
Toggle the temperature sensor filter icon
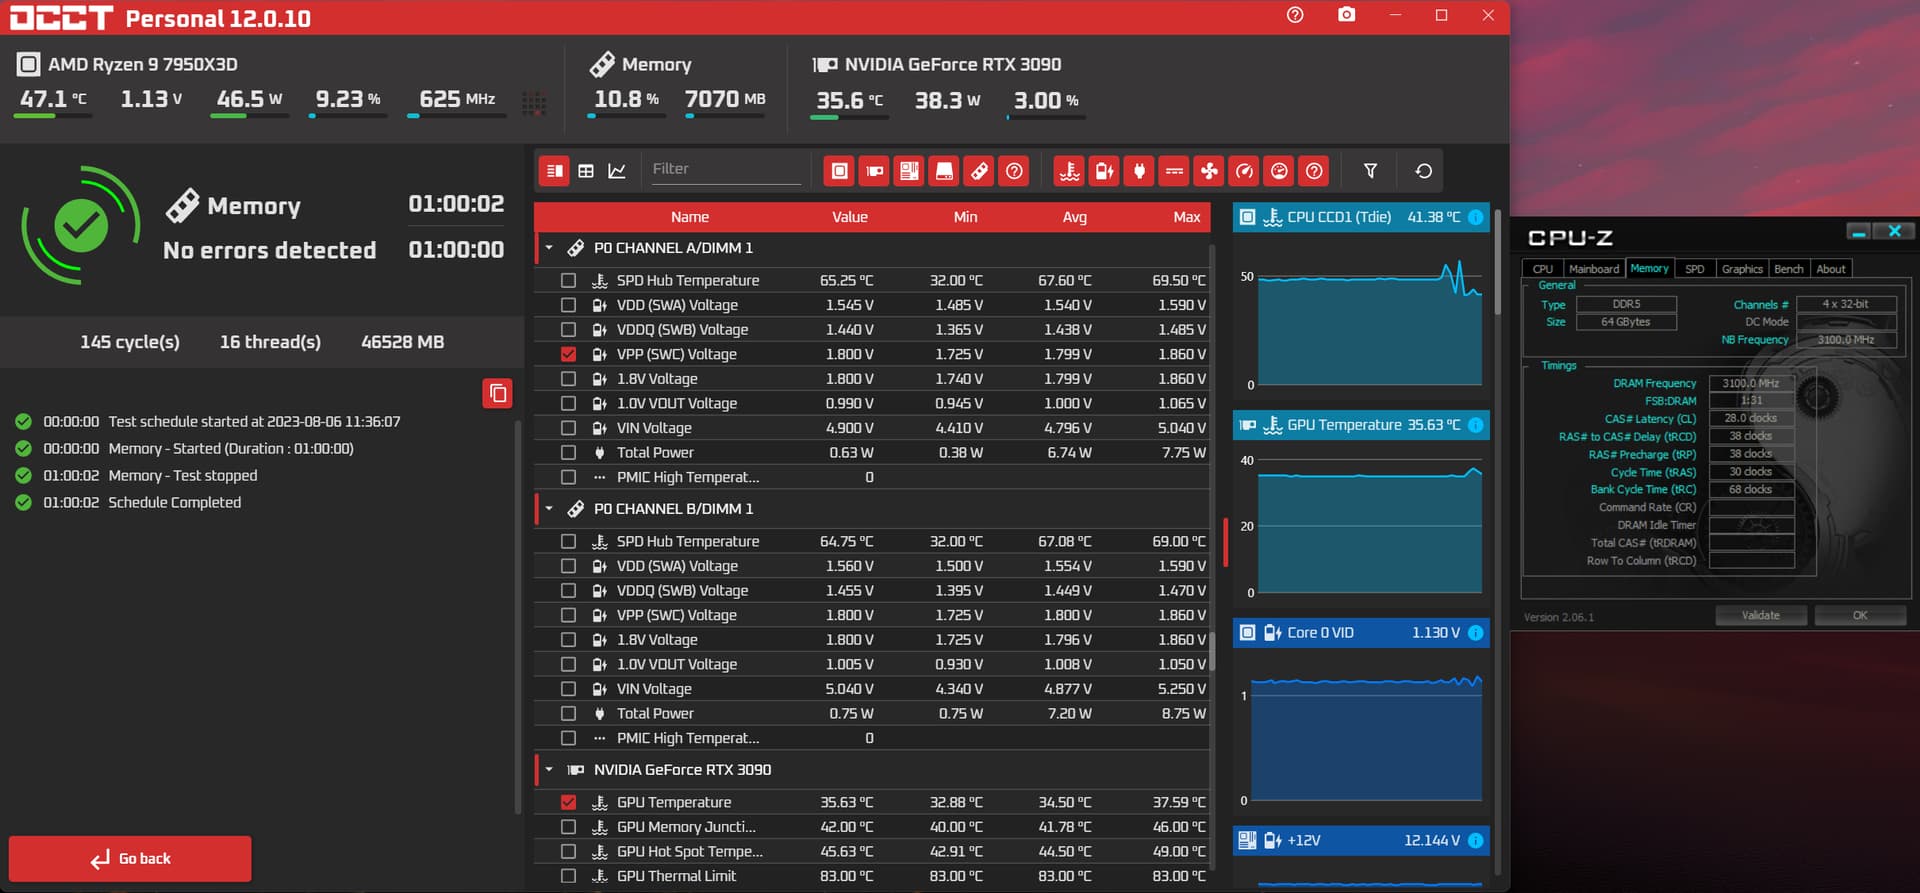pyautogui.click(x=1069, y=171)
